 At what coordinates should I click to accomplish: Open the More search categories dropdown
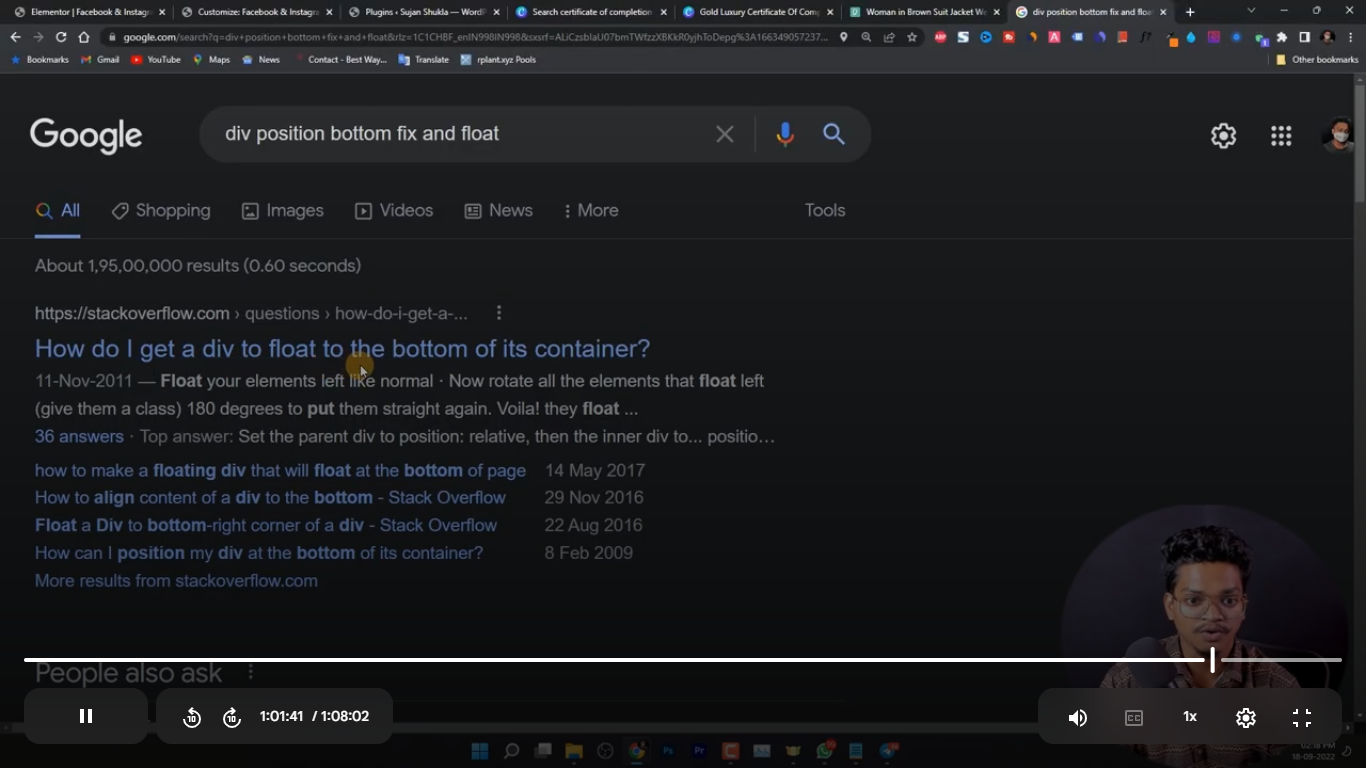coord(590,211)
